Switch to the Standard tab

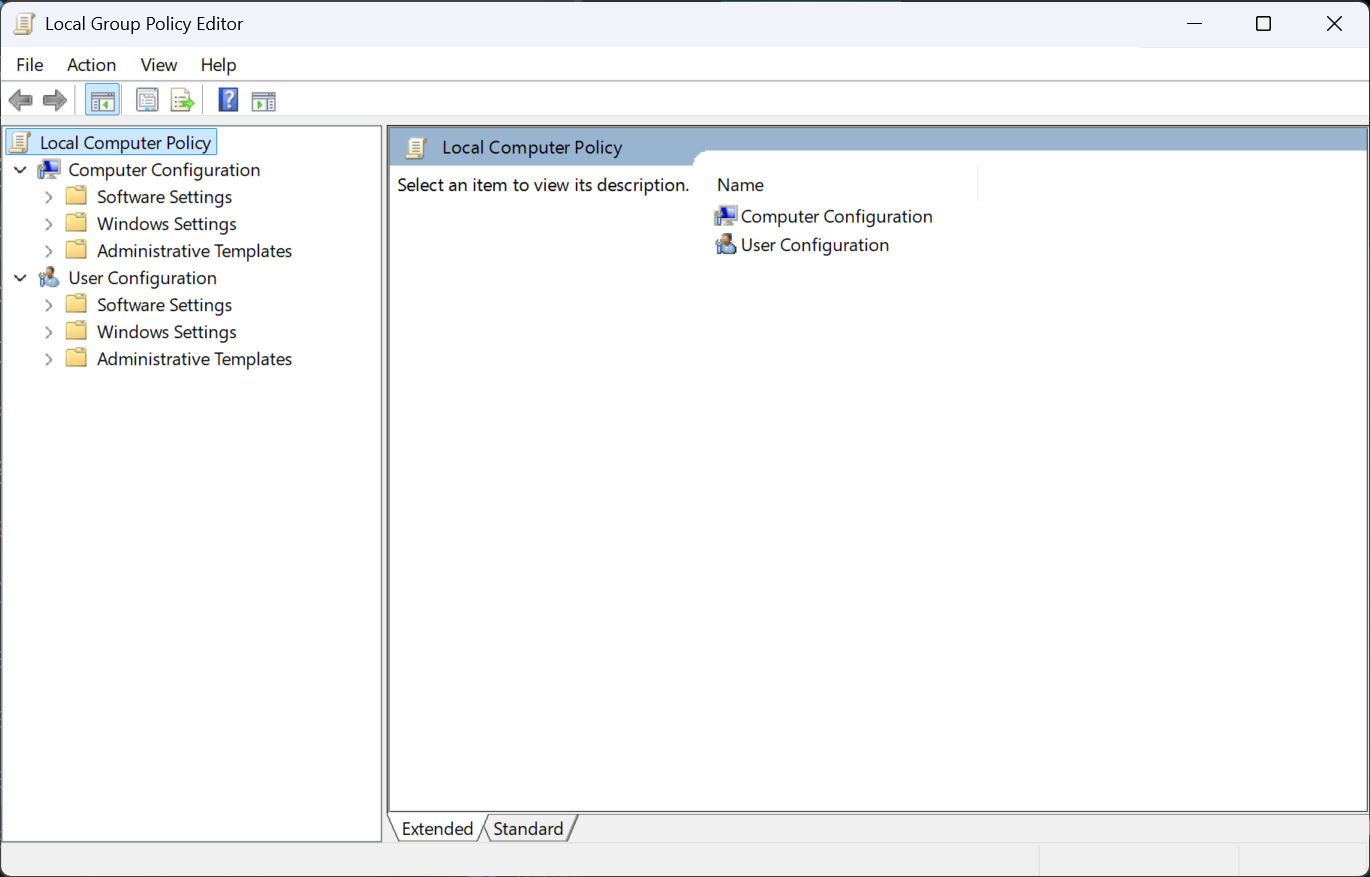(x=528, y=829)
